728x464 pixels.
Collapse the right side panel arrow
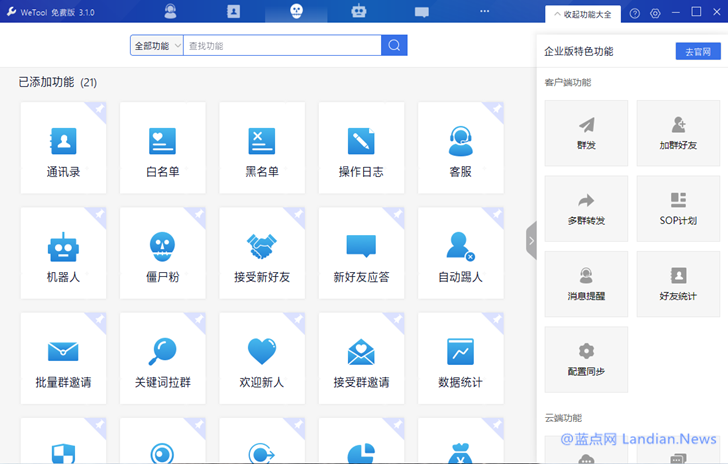click(531, 241)
